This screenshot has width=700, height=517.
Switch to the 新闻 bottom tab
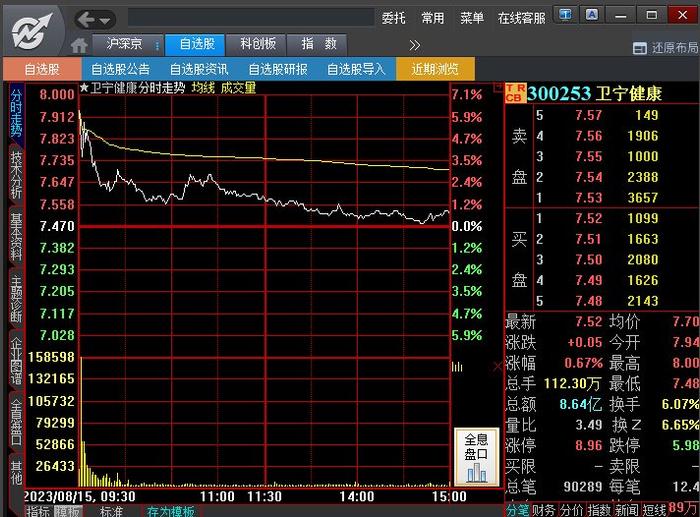pos(626,510)
